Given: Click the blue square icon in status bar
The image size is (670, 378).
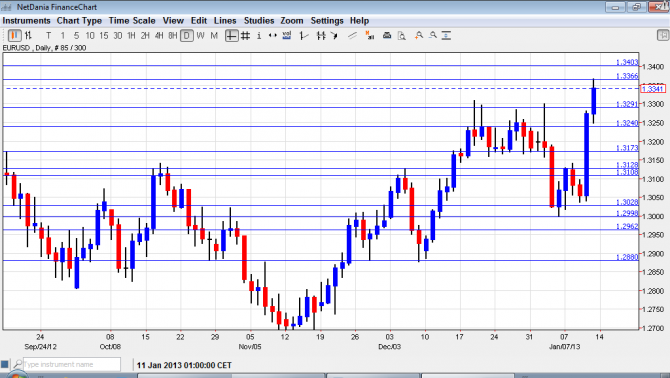Looking at the screenshot, I should (5, 364).
